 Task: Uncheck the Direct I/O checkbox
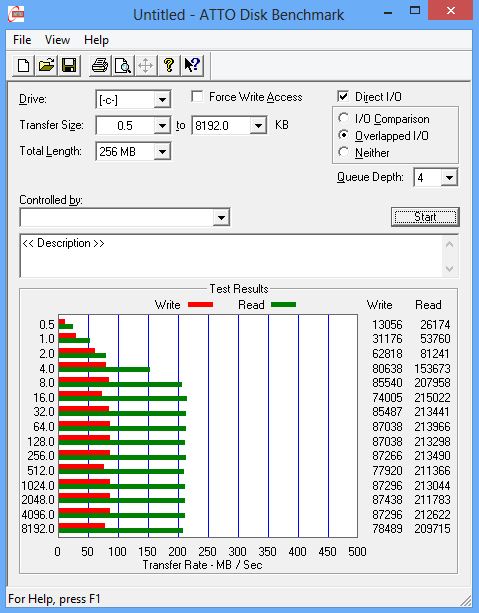point(343,96)
